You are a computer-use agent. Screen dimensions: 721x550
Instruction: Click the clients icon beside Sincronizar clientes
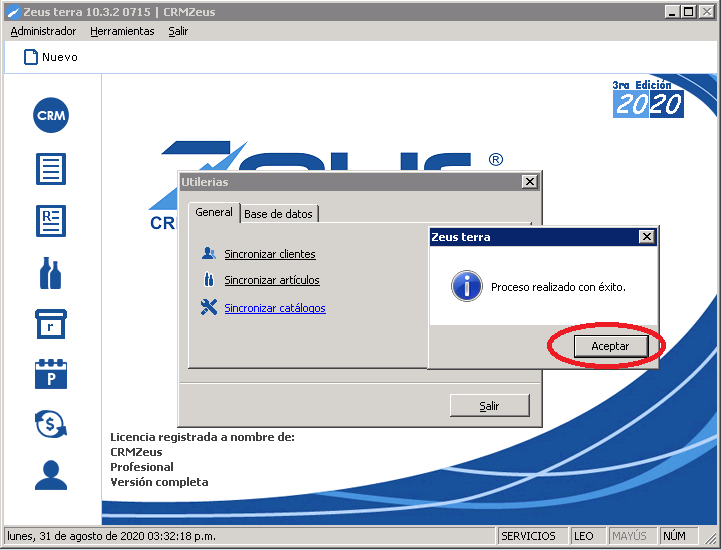tap(209, 253)
